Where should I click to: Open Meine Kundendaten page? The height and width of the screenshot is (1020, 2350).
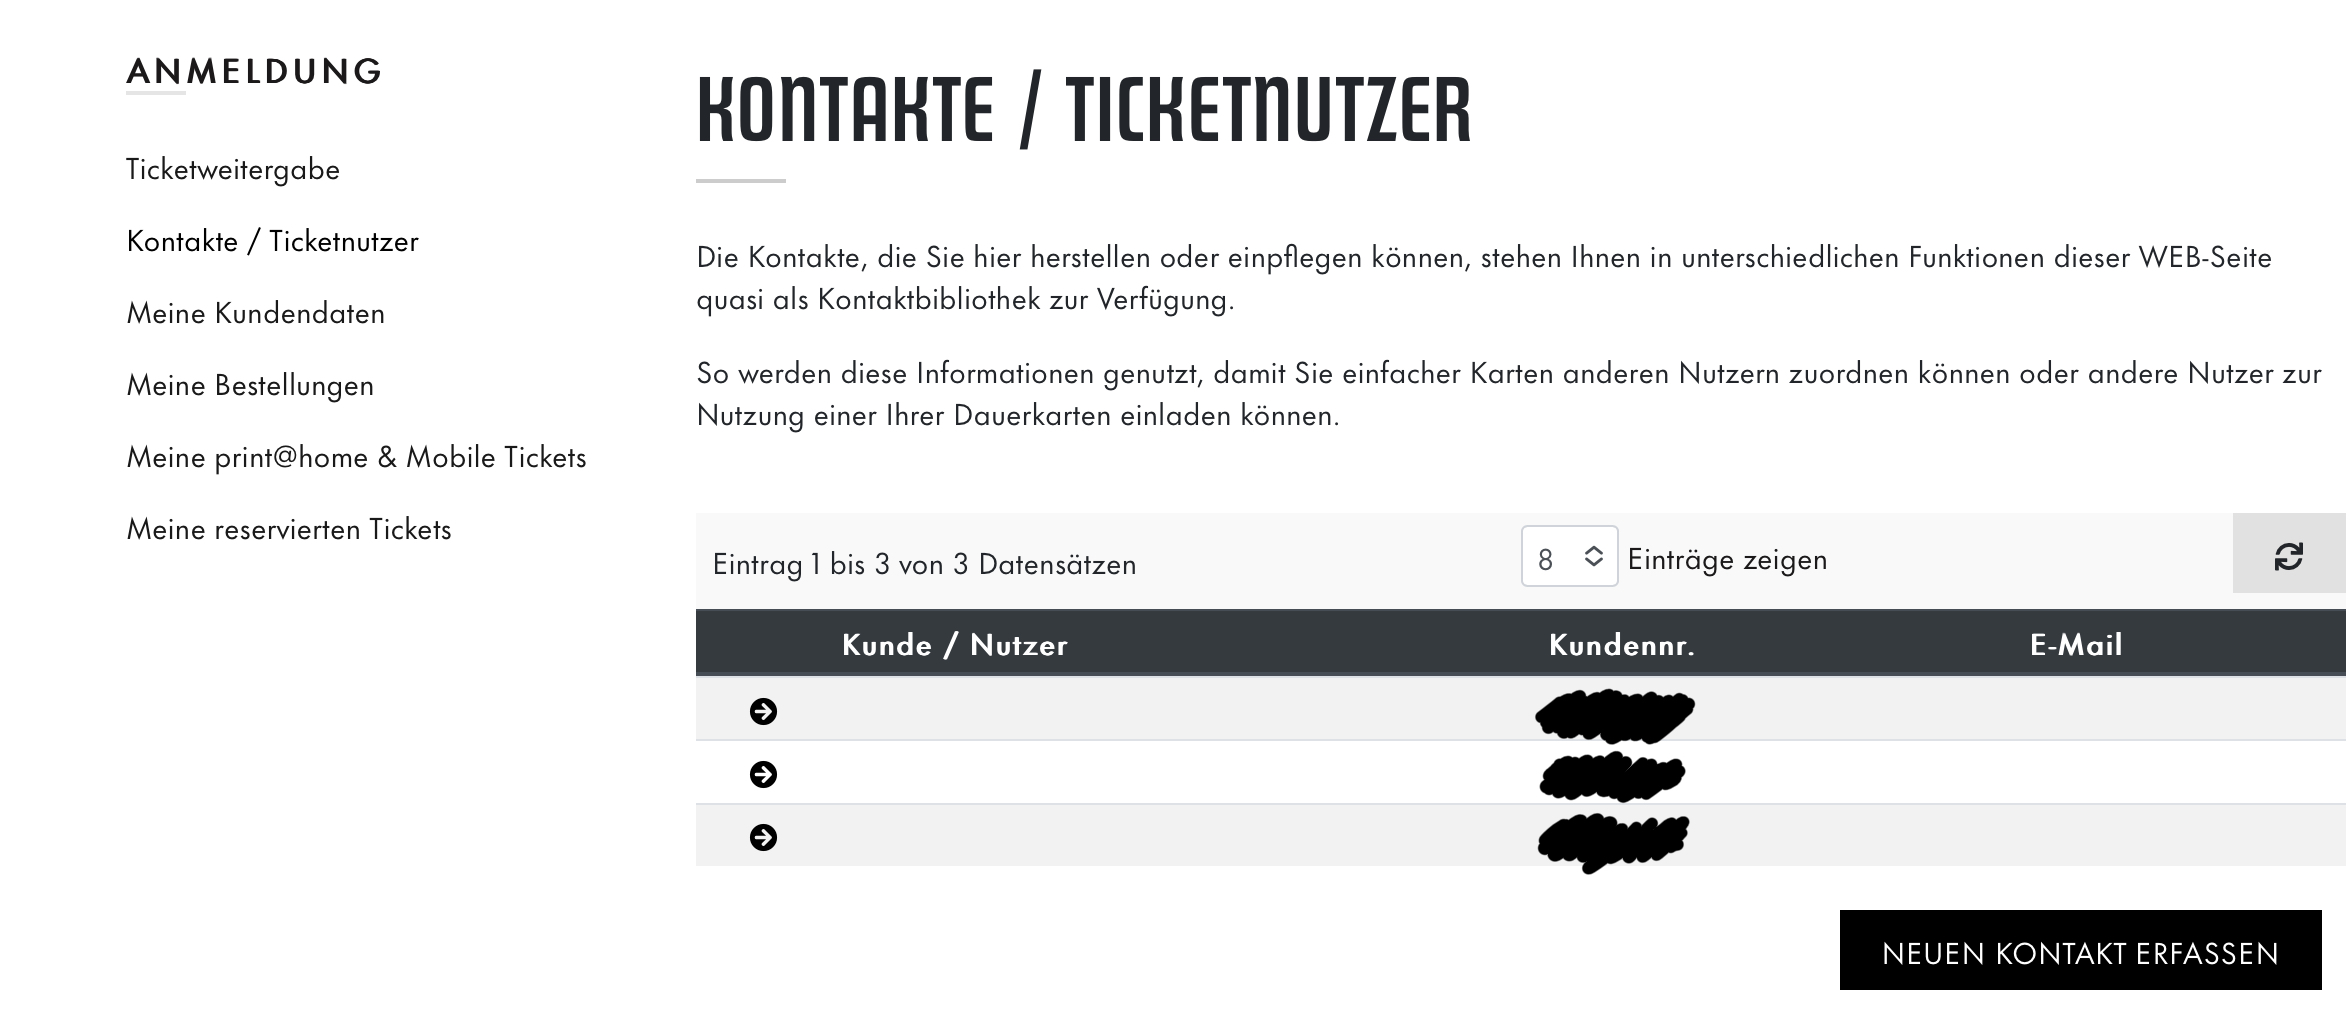(x=255, y=313)
